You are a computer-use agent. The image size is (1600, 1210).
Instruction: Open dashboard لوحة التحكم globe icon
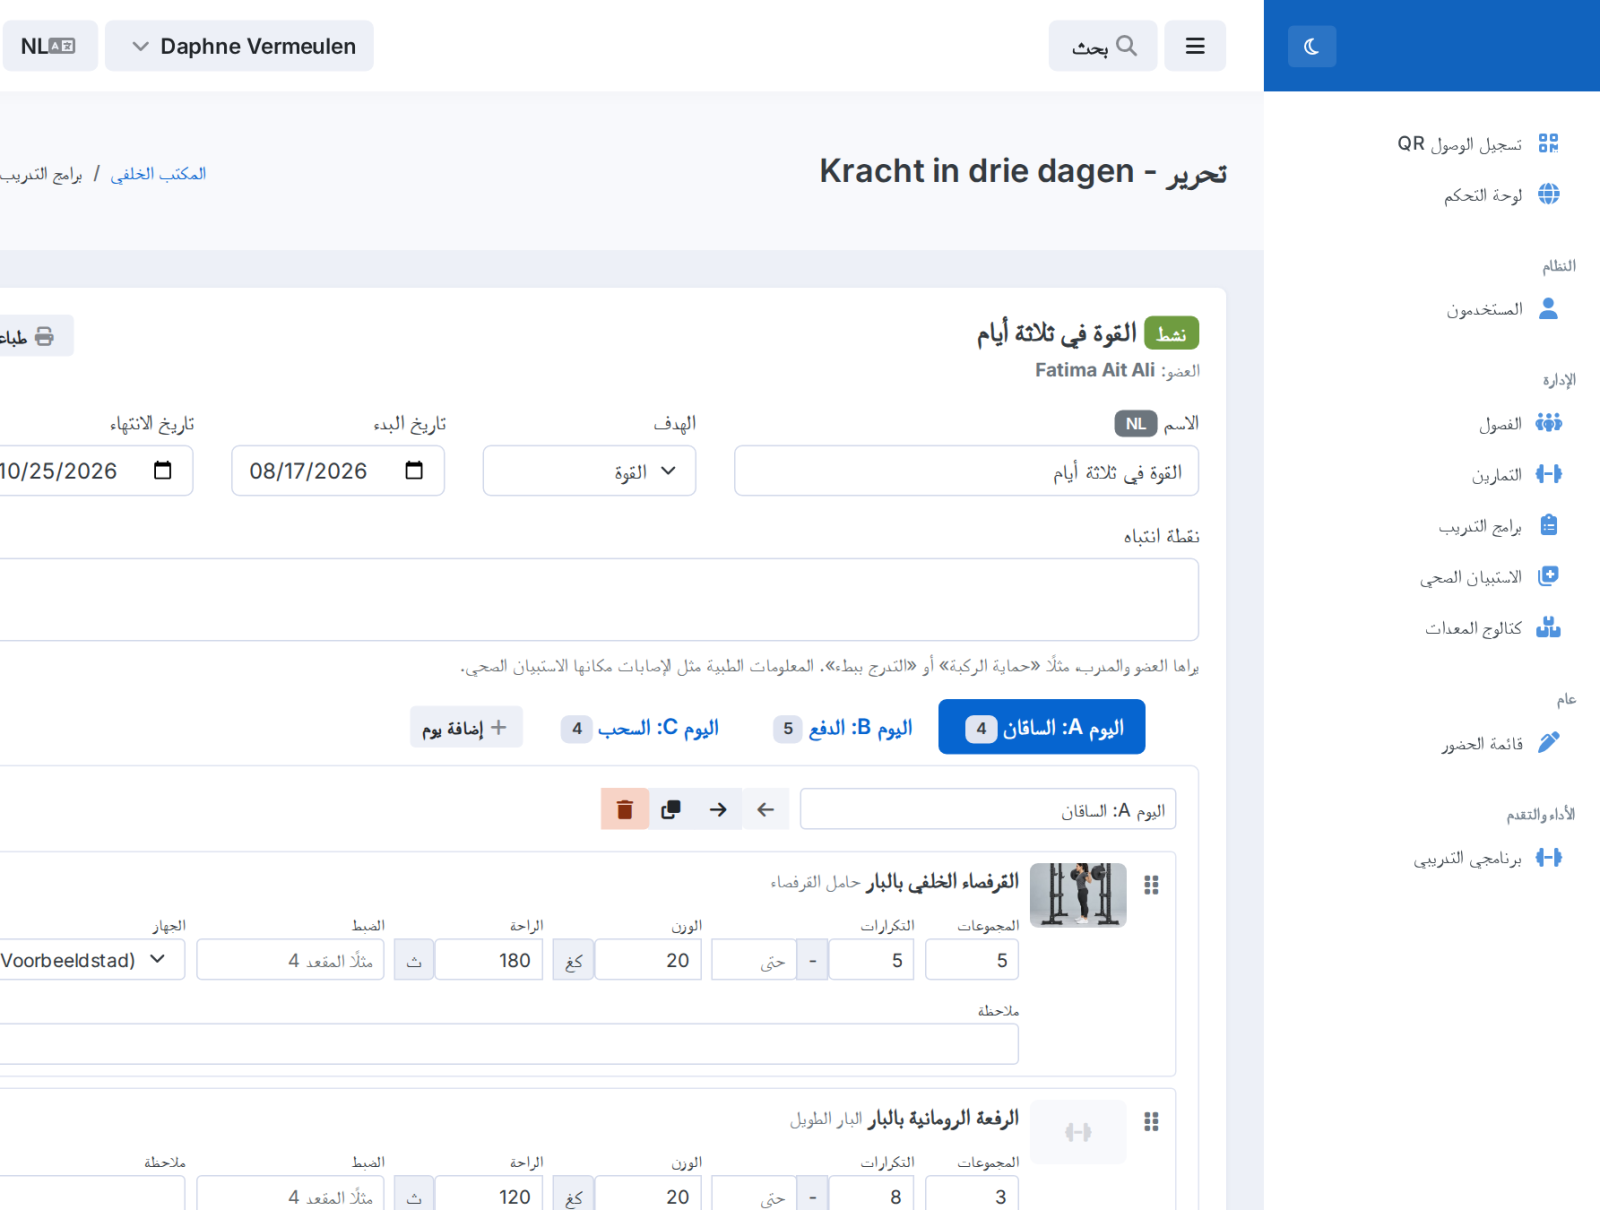(1548, 194)
